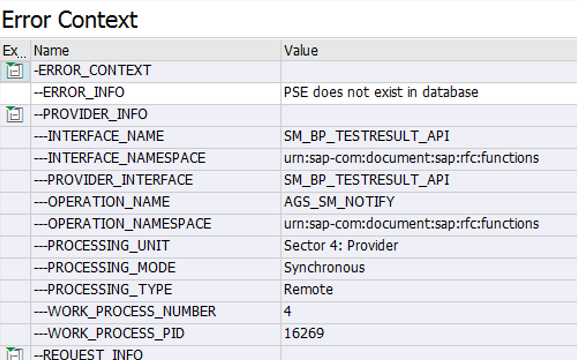Click the Ex... column header

pos(14,50)
